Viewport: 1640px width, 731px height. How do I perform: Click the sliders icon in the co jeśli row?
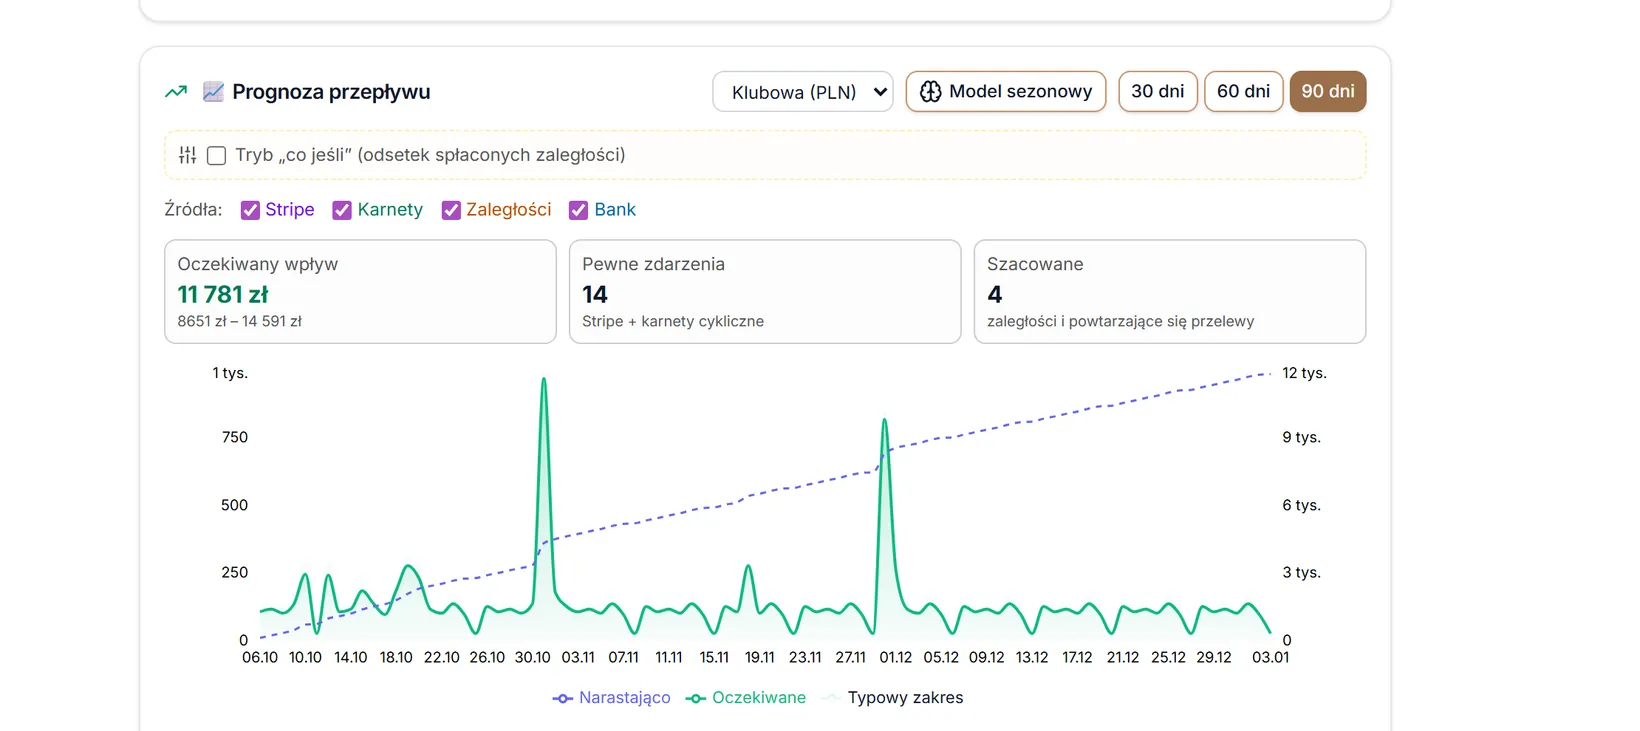(188, 155)
